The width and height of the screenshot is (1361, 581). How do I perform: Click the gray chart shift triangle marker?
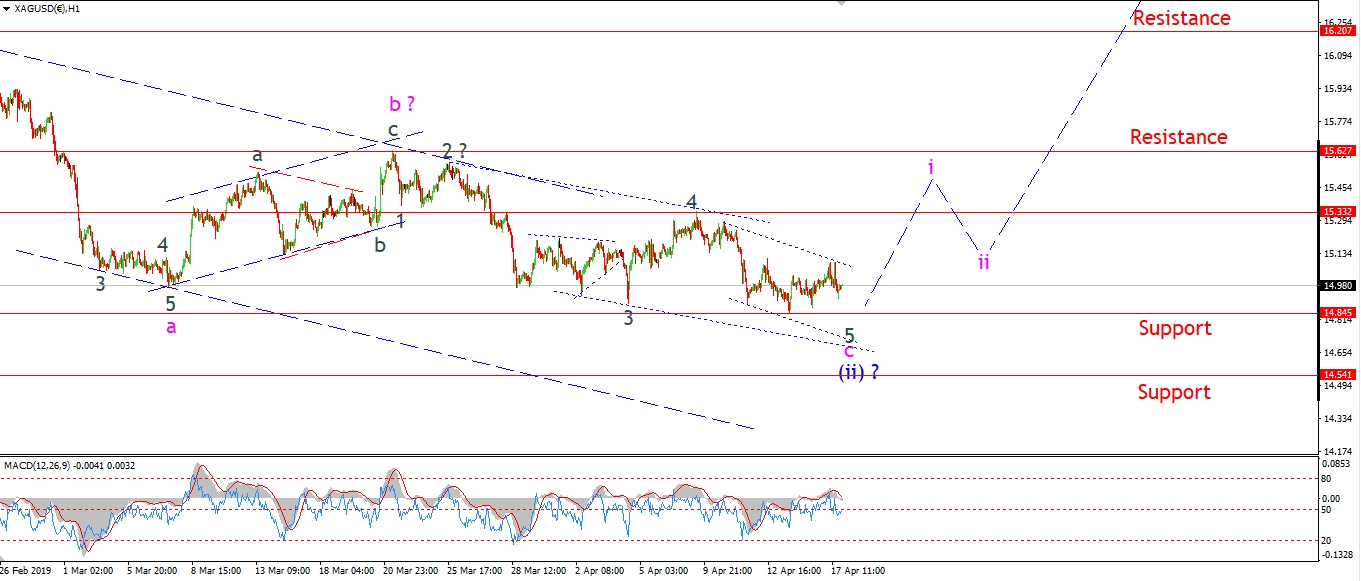pyautogui.click(x=840, y=4)
